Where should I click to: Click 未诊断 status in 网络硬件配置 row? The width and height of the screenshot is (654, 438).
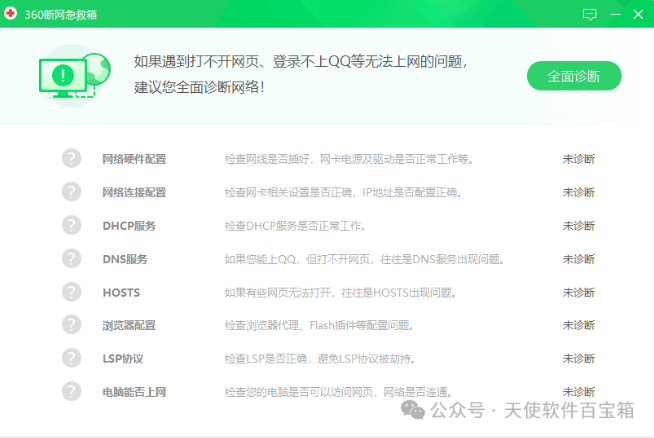coord(579,159)
